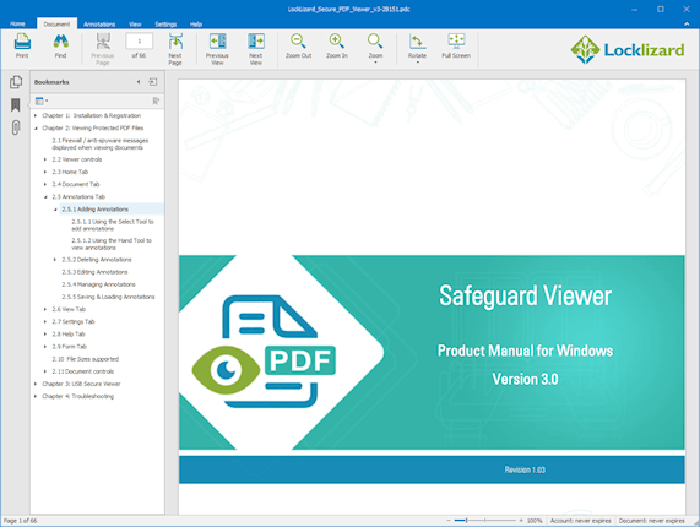Expand 2.11 Document controls bookmark
Screen dimensions: 700x527
(45, 372)
